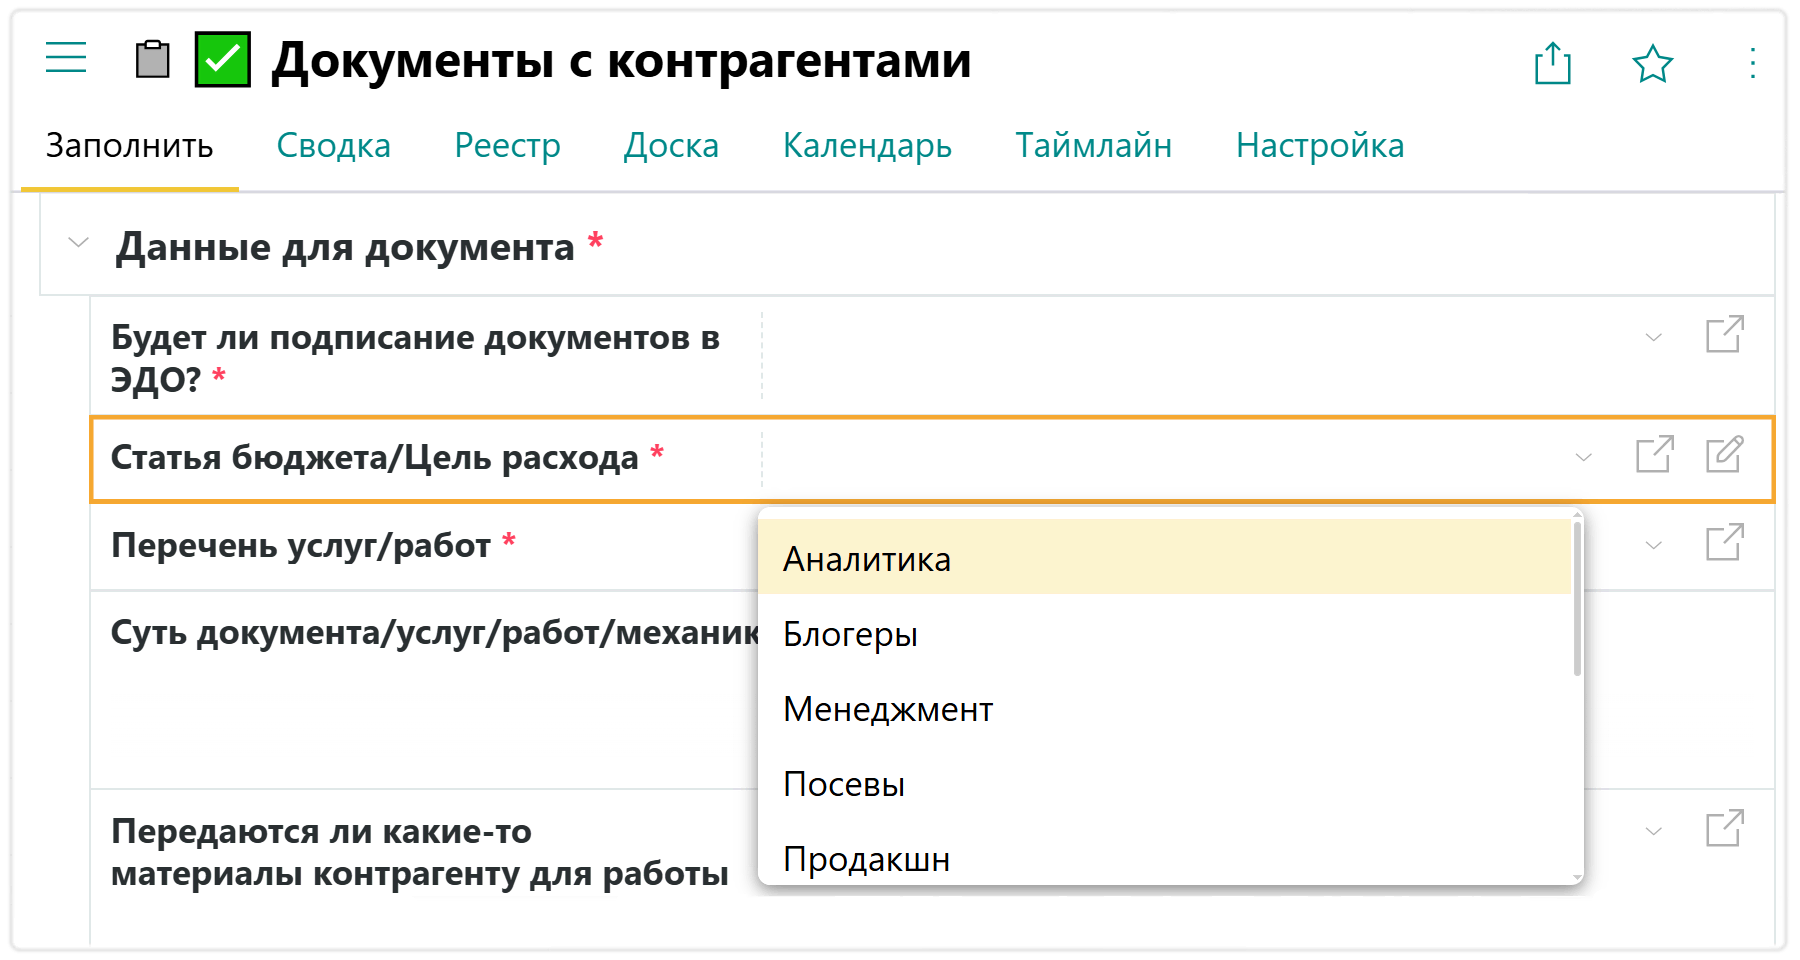The height and width of the screenshot is (960, 1800).
Task: Click edit pencil icon in Статья бюджета row
Action: point(1724,455)
